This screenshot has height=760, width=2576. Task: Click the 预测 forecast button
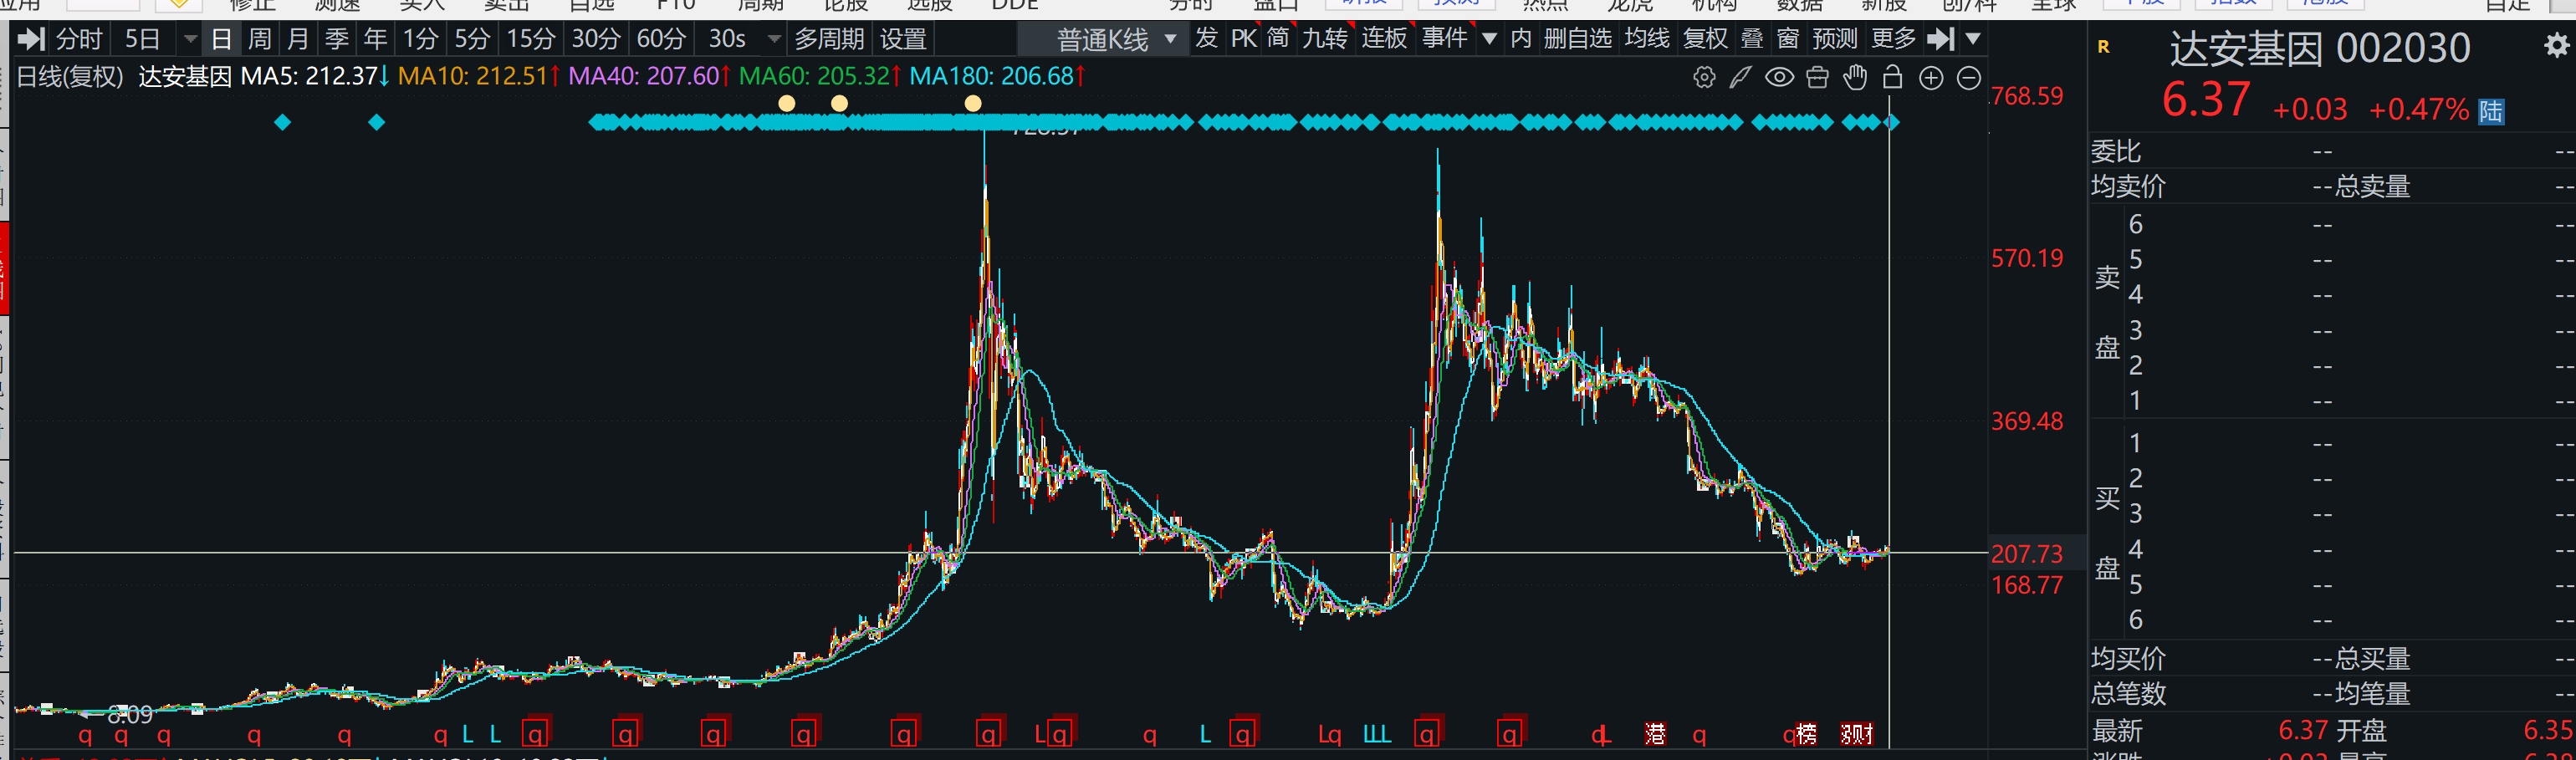click(x=1835, y=38)
